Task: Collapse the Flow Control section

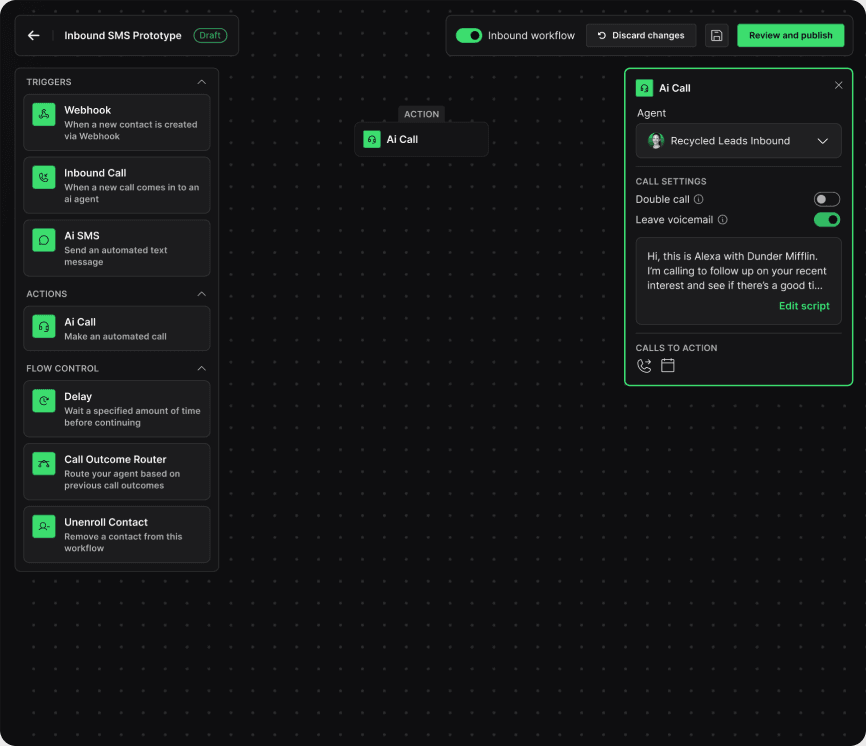Action: [x=202, y=368]
